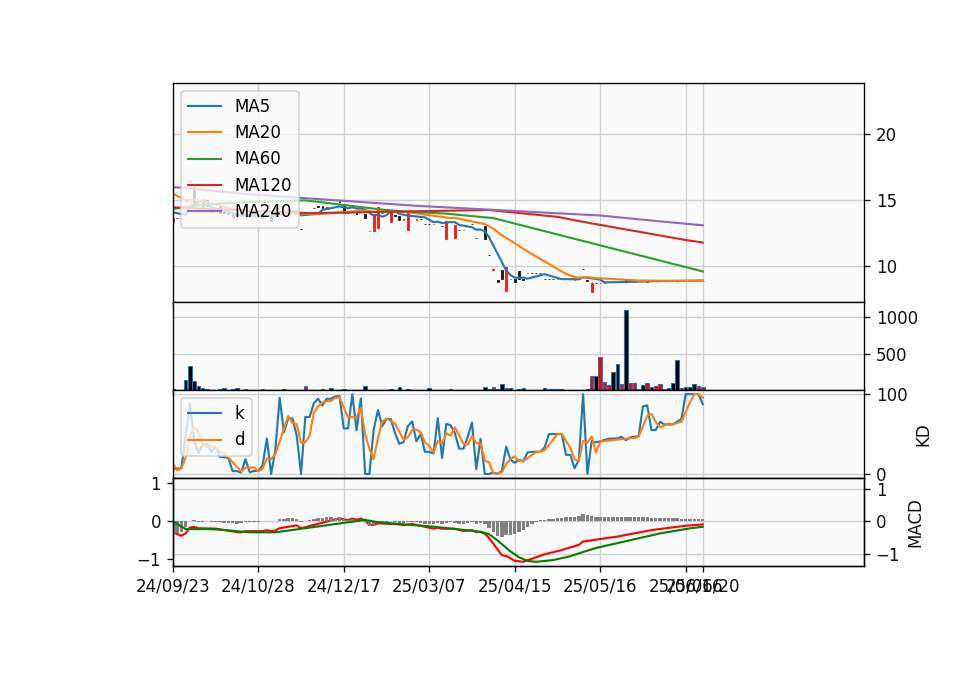Image resolution: width=960 pixels, height=690 pixels.
Task: Click the purple MA240 line swatch in legend
Action: [204, 211]
